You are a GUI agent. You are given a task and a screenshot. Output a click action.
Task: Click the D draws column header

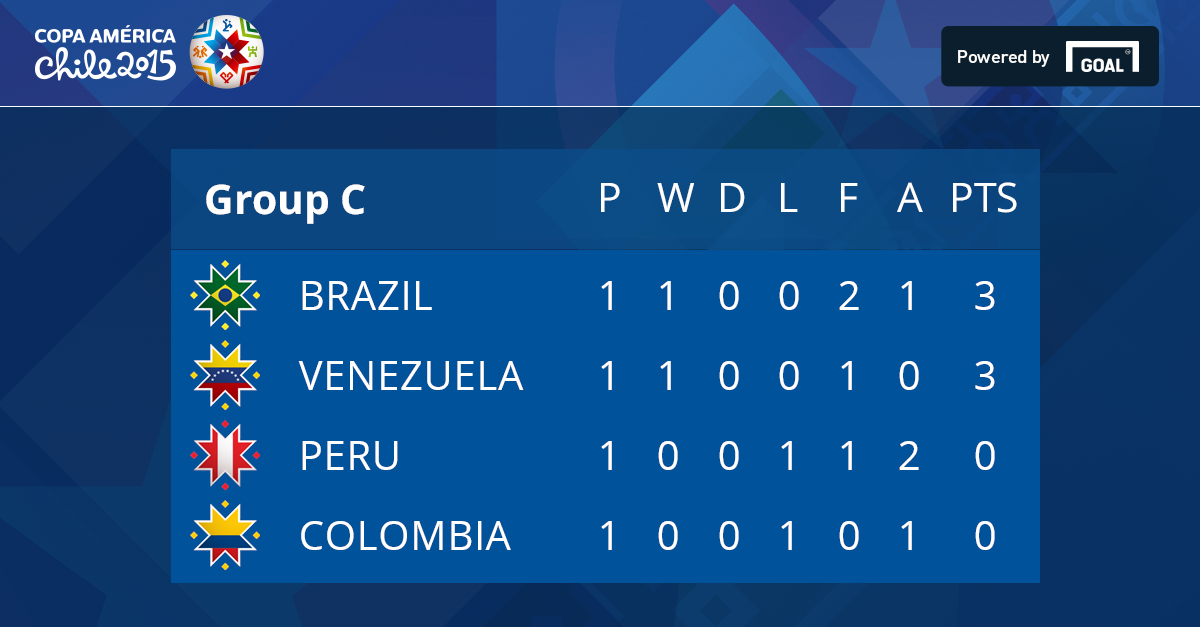tap(732, 199)
